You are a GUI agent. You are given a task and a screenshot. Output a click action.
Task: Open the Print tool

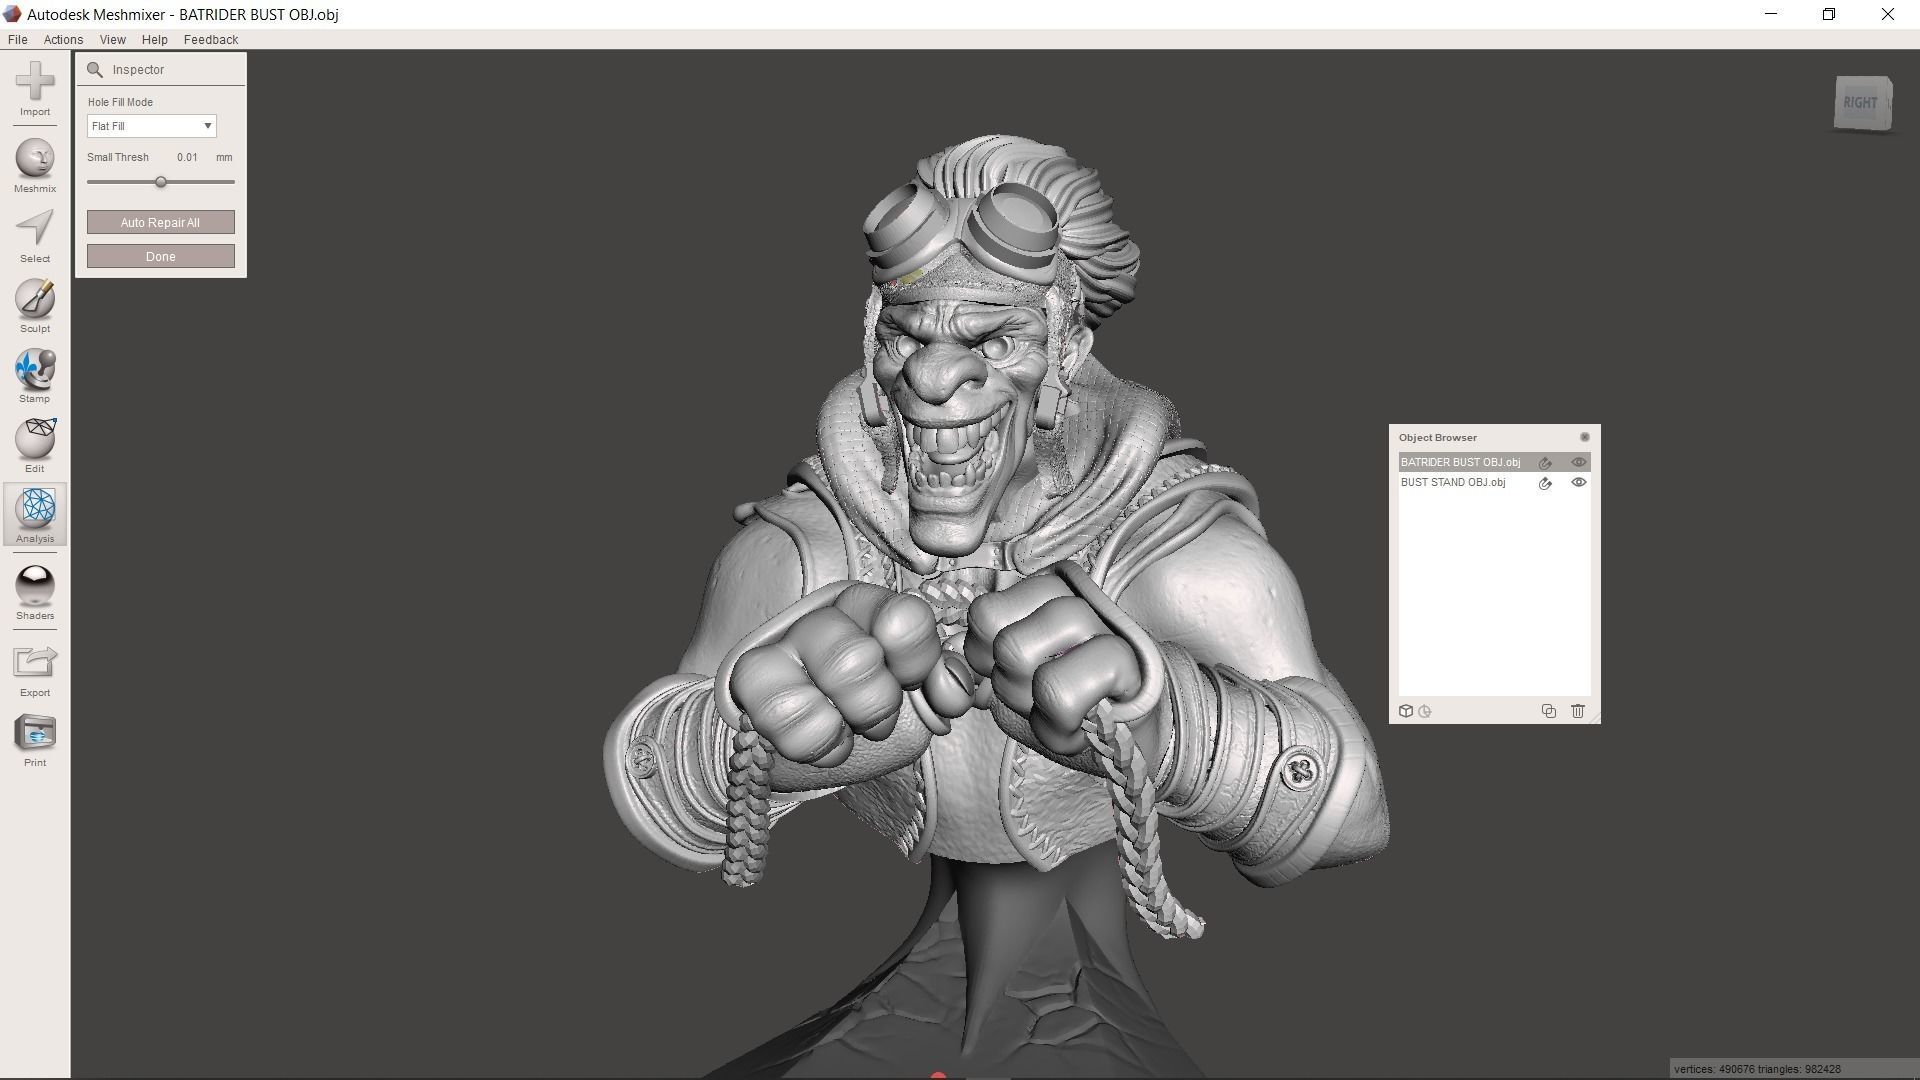(x=35, y=741)
